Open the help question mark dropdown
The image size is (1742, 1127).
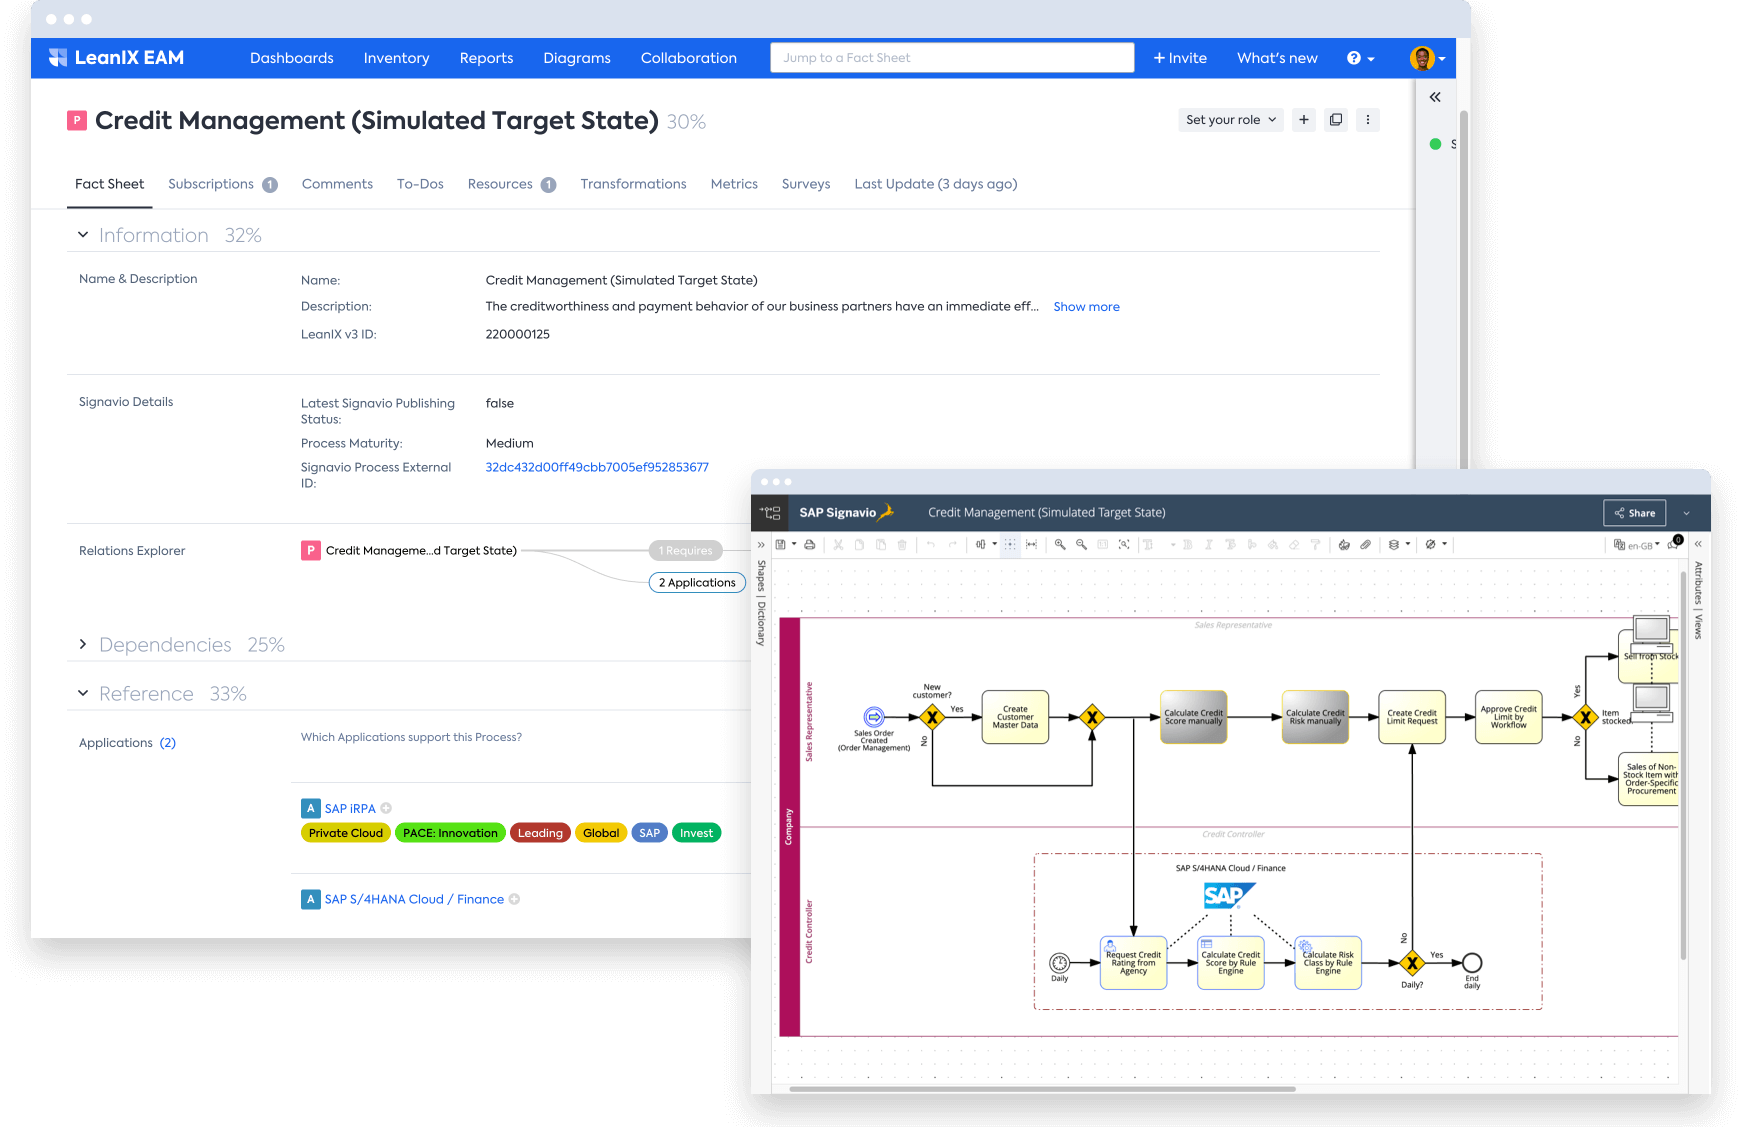tap(1360, 58)
